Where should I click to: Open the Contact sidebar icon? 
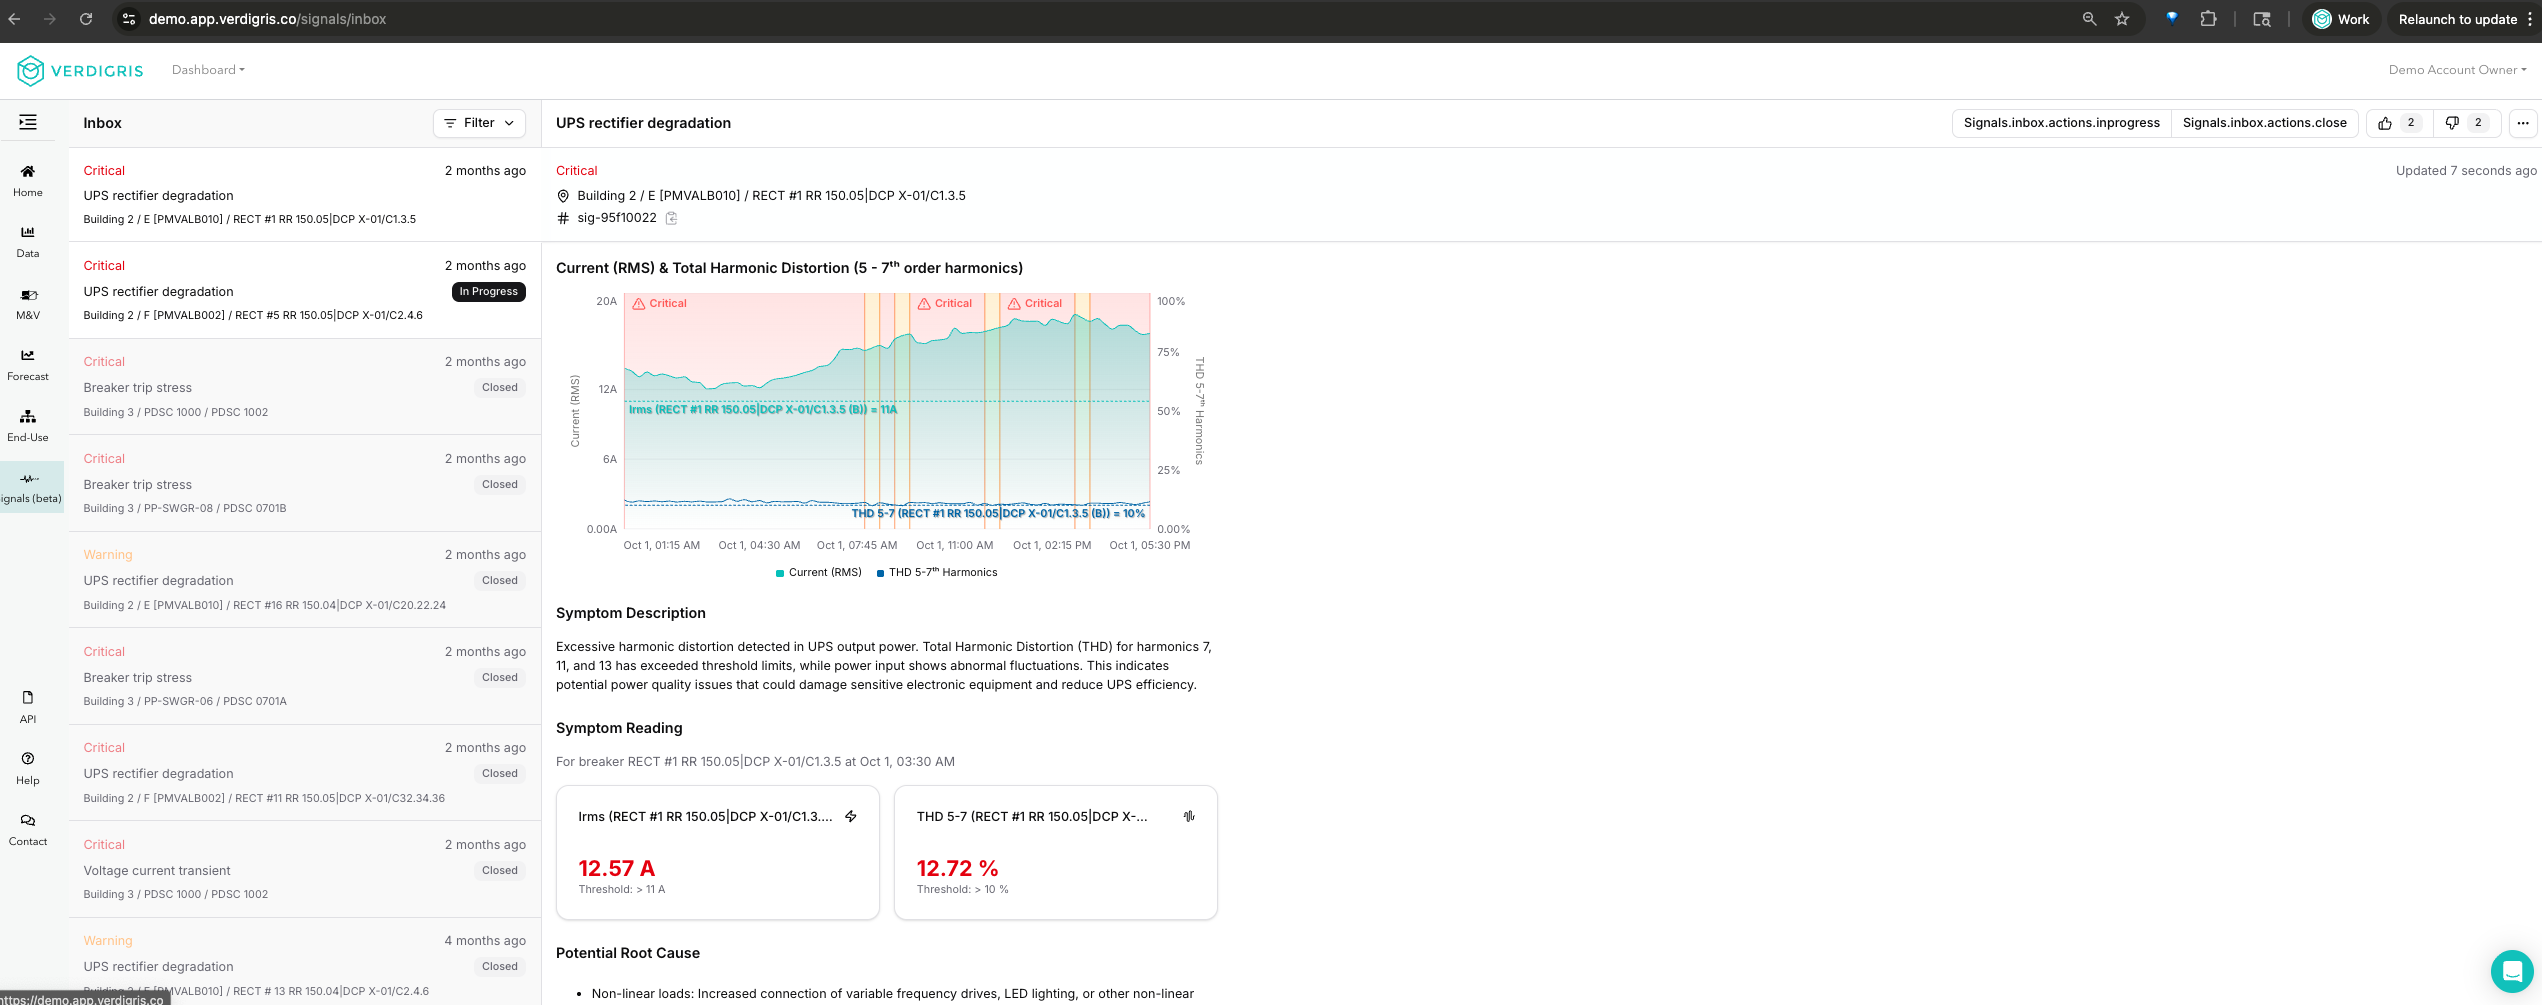click(x=28, y=829)
